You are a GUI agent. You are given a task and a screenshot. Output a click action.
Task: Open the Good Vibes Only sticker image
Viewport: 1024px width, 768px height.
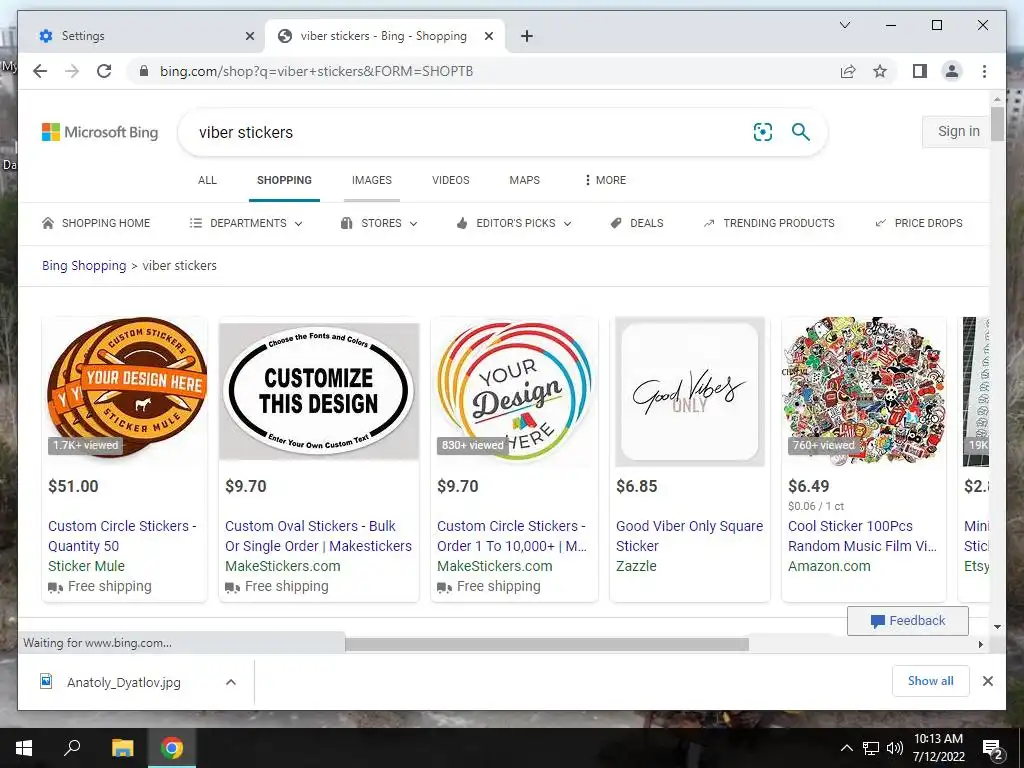[x=690, y=392]
